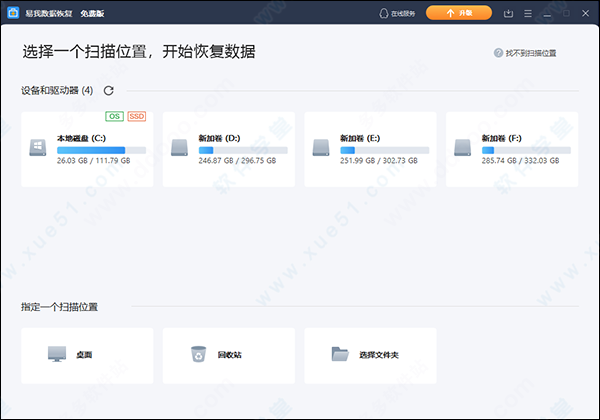Click the 选择文件夹 folder icon
This screenshot has width=600, height=420.
[340, 354]
